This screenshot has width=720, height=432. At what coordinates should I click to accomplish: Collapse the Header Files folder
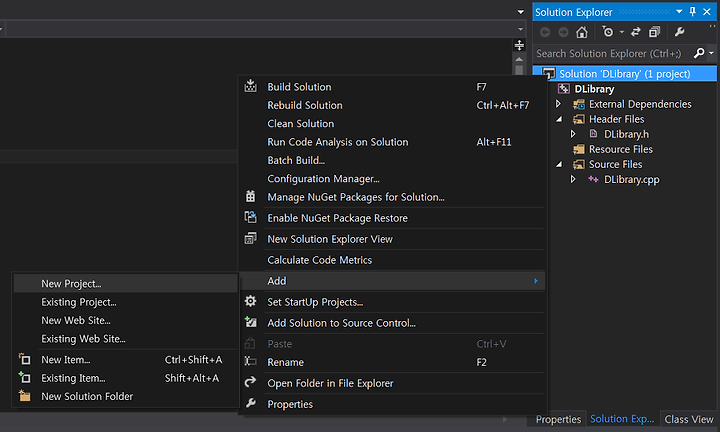tap(559, 119)
